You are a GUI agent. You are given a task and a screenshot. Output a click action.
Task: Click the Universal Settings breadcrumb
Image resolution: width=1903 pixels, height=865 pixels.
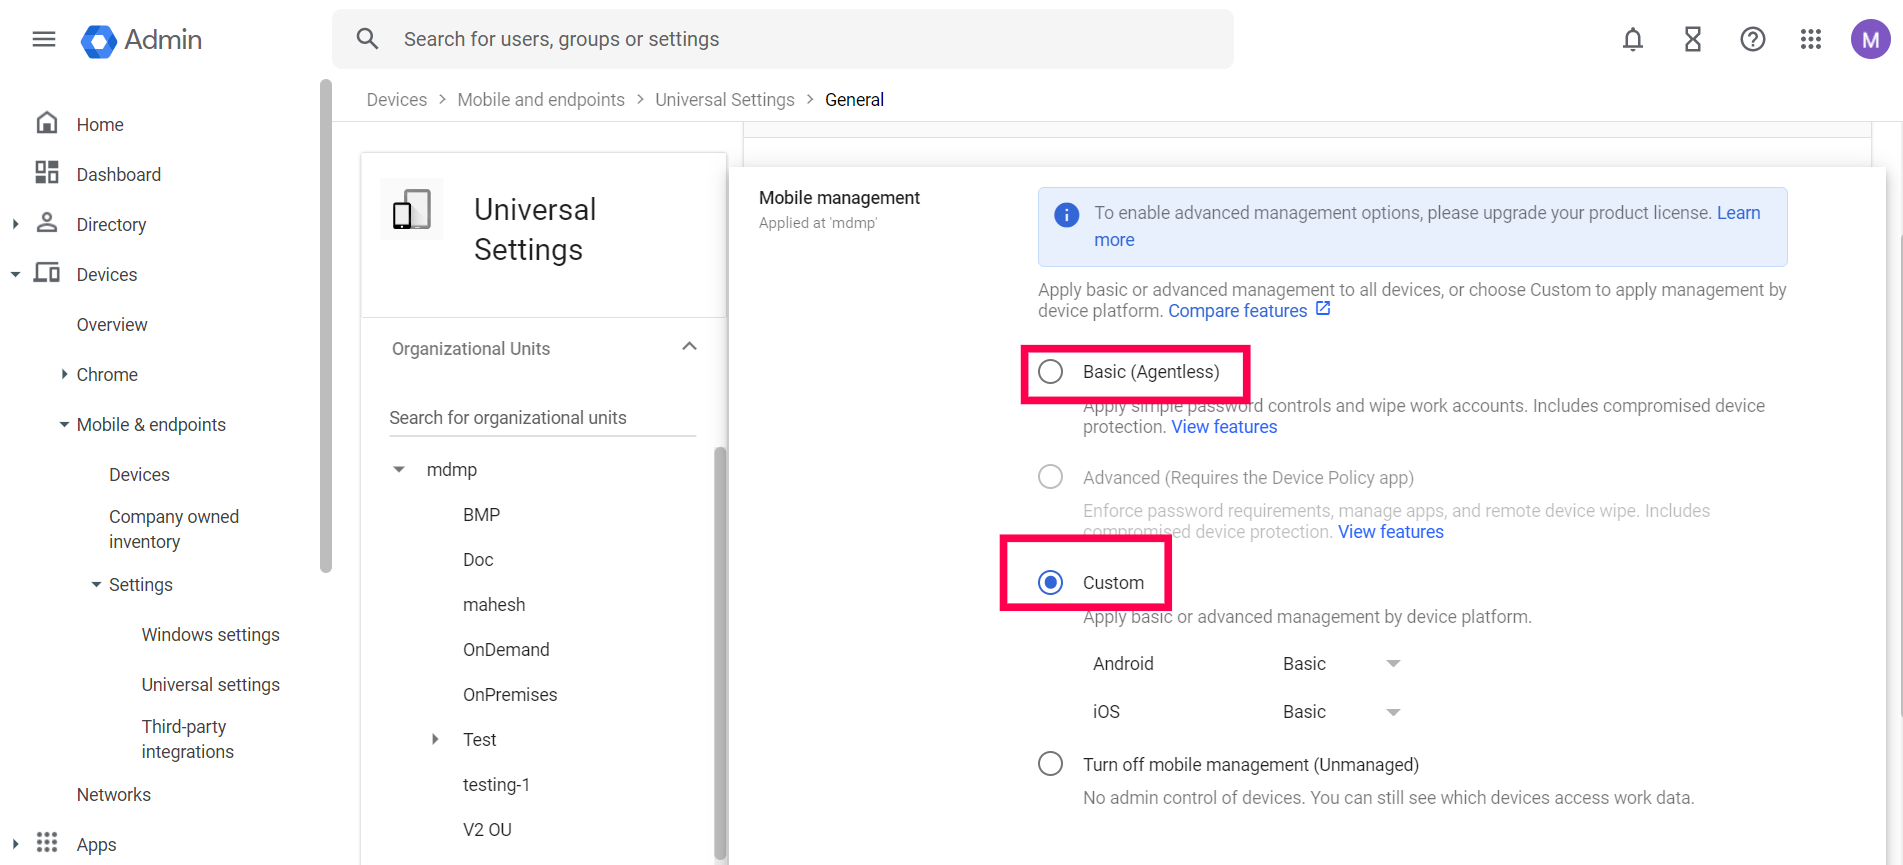pos(724,100)
